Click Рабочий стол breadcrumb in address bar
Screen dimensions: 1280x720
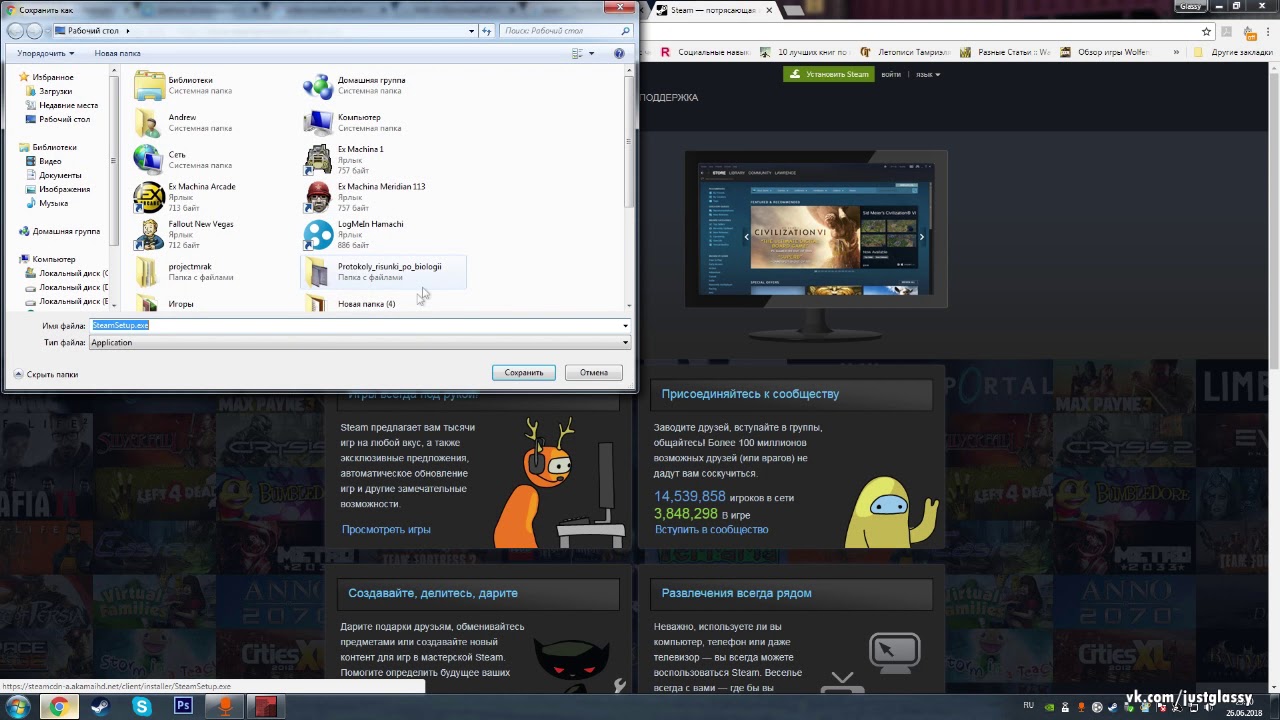(93, 31)
